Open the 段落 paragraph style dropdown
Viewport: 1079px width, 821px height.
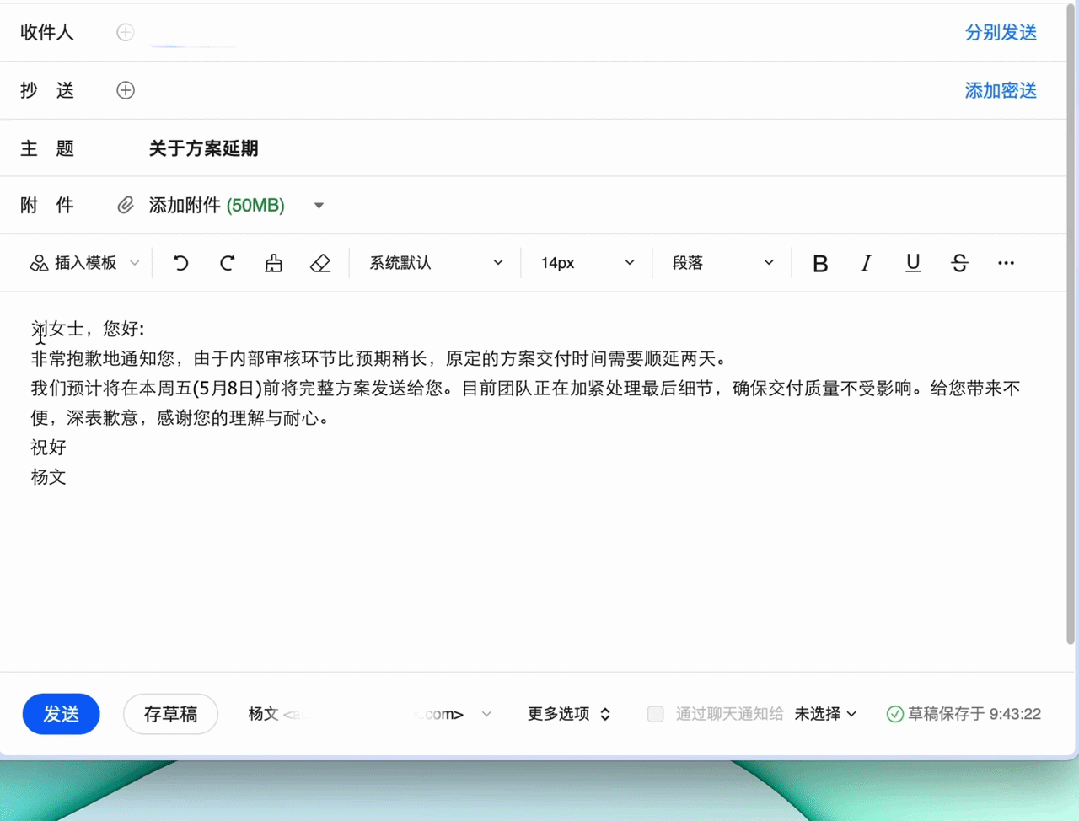[x=723, y=263]
